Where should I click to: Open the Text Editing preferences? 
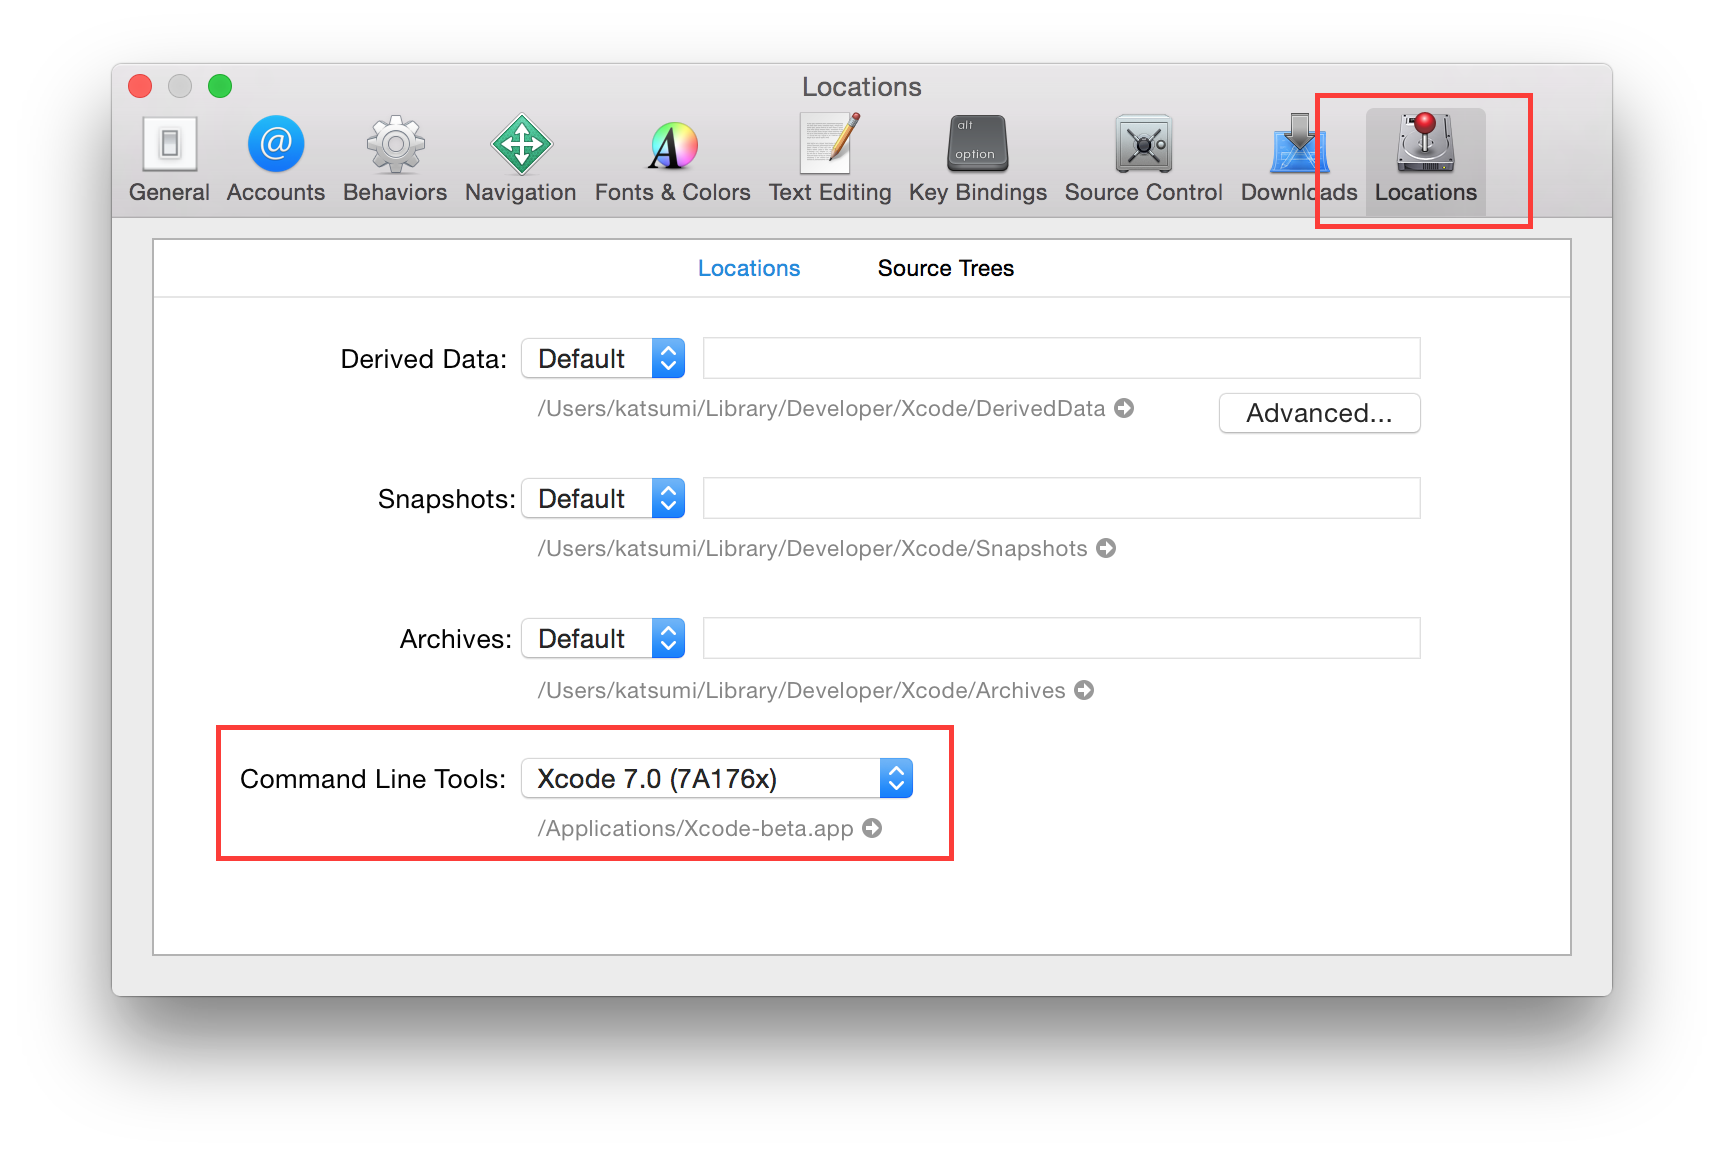point(830,160)
